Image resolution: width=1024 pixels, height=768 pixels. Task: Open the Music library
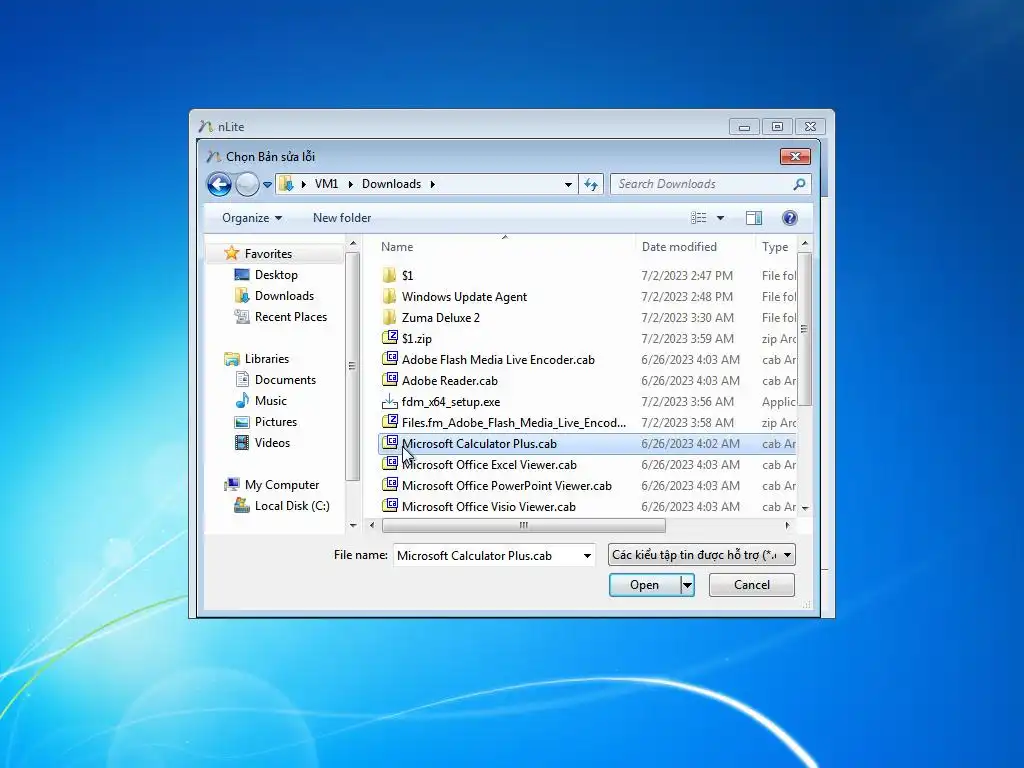click(x=270, y=401)
